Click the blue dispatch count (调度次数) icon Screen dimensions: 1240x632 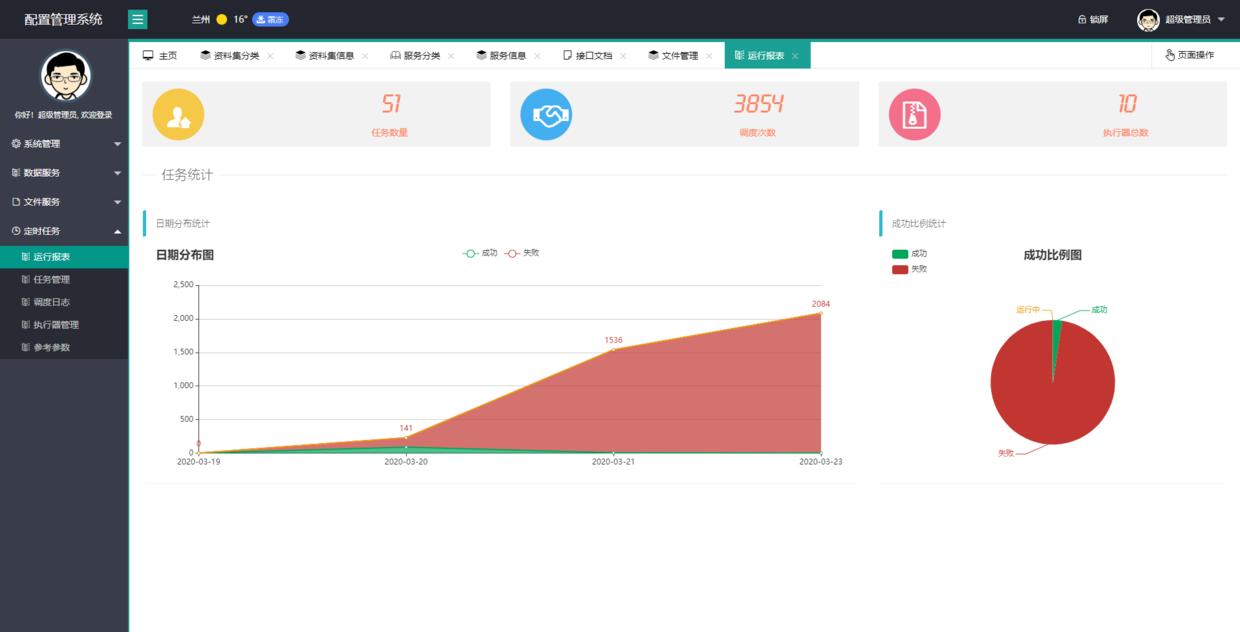(x=548, y=114)
